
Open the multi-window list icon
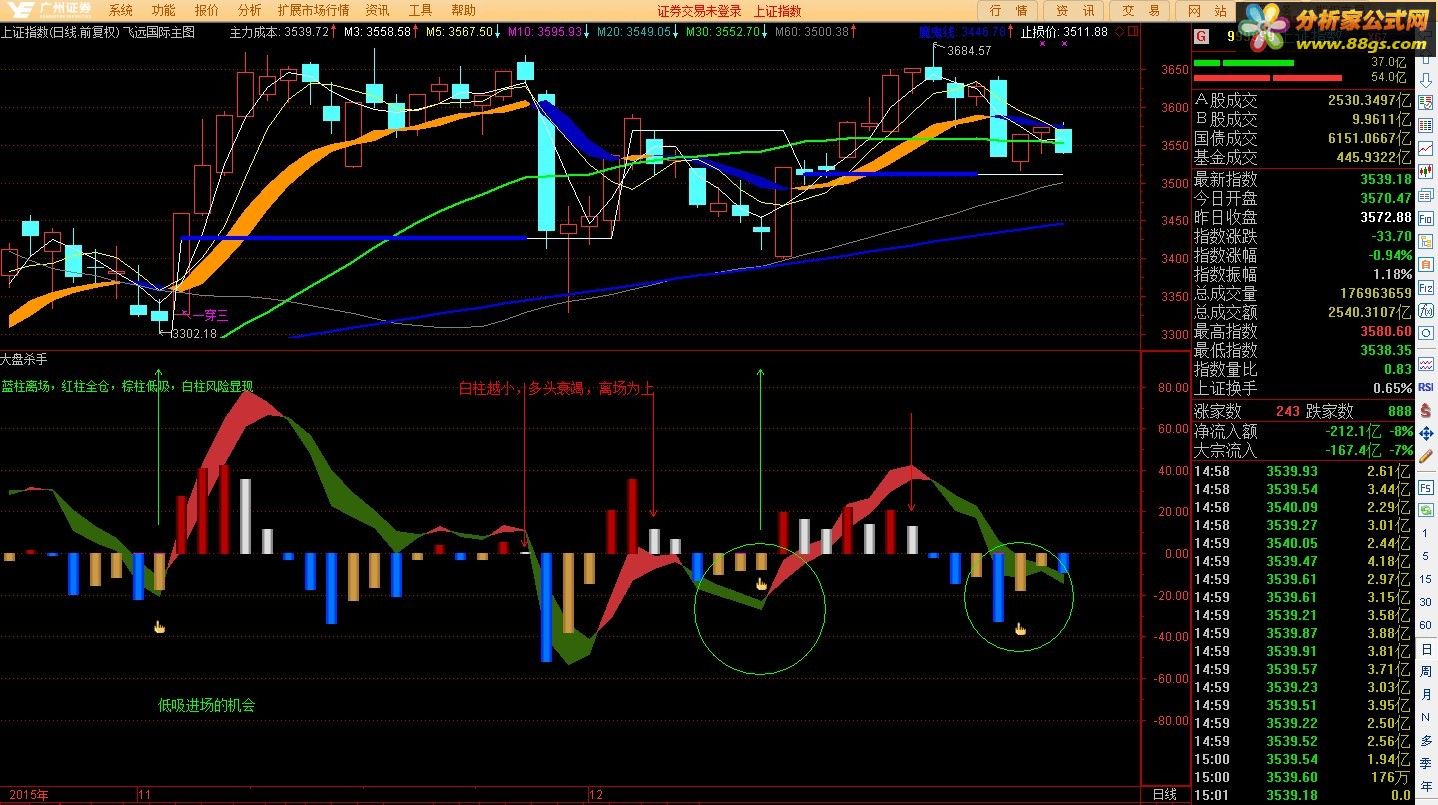click(1426, 194)
